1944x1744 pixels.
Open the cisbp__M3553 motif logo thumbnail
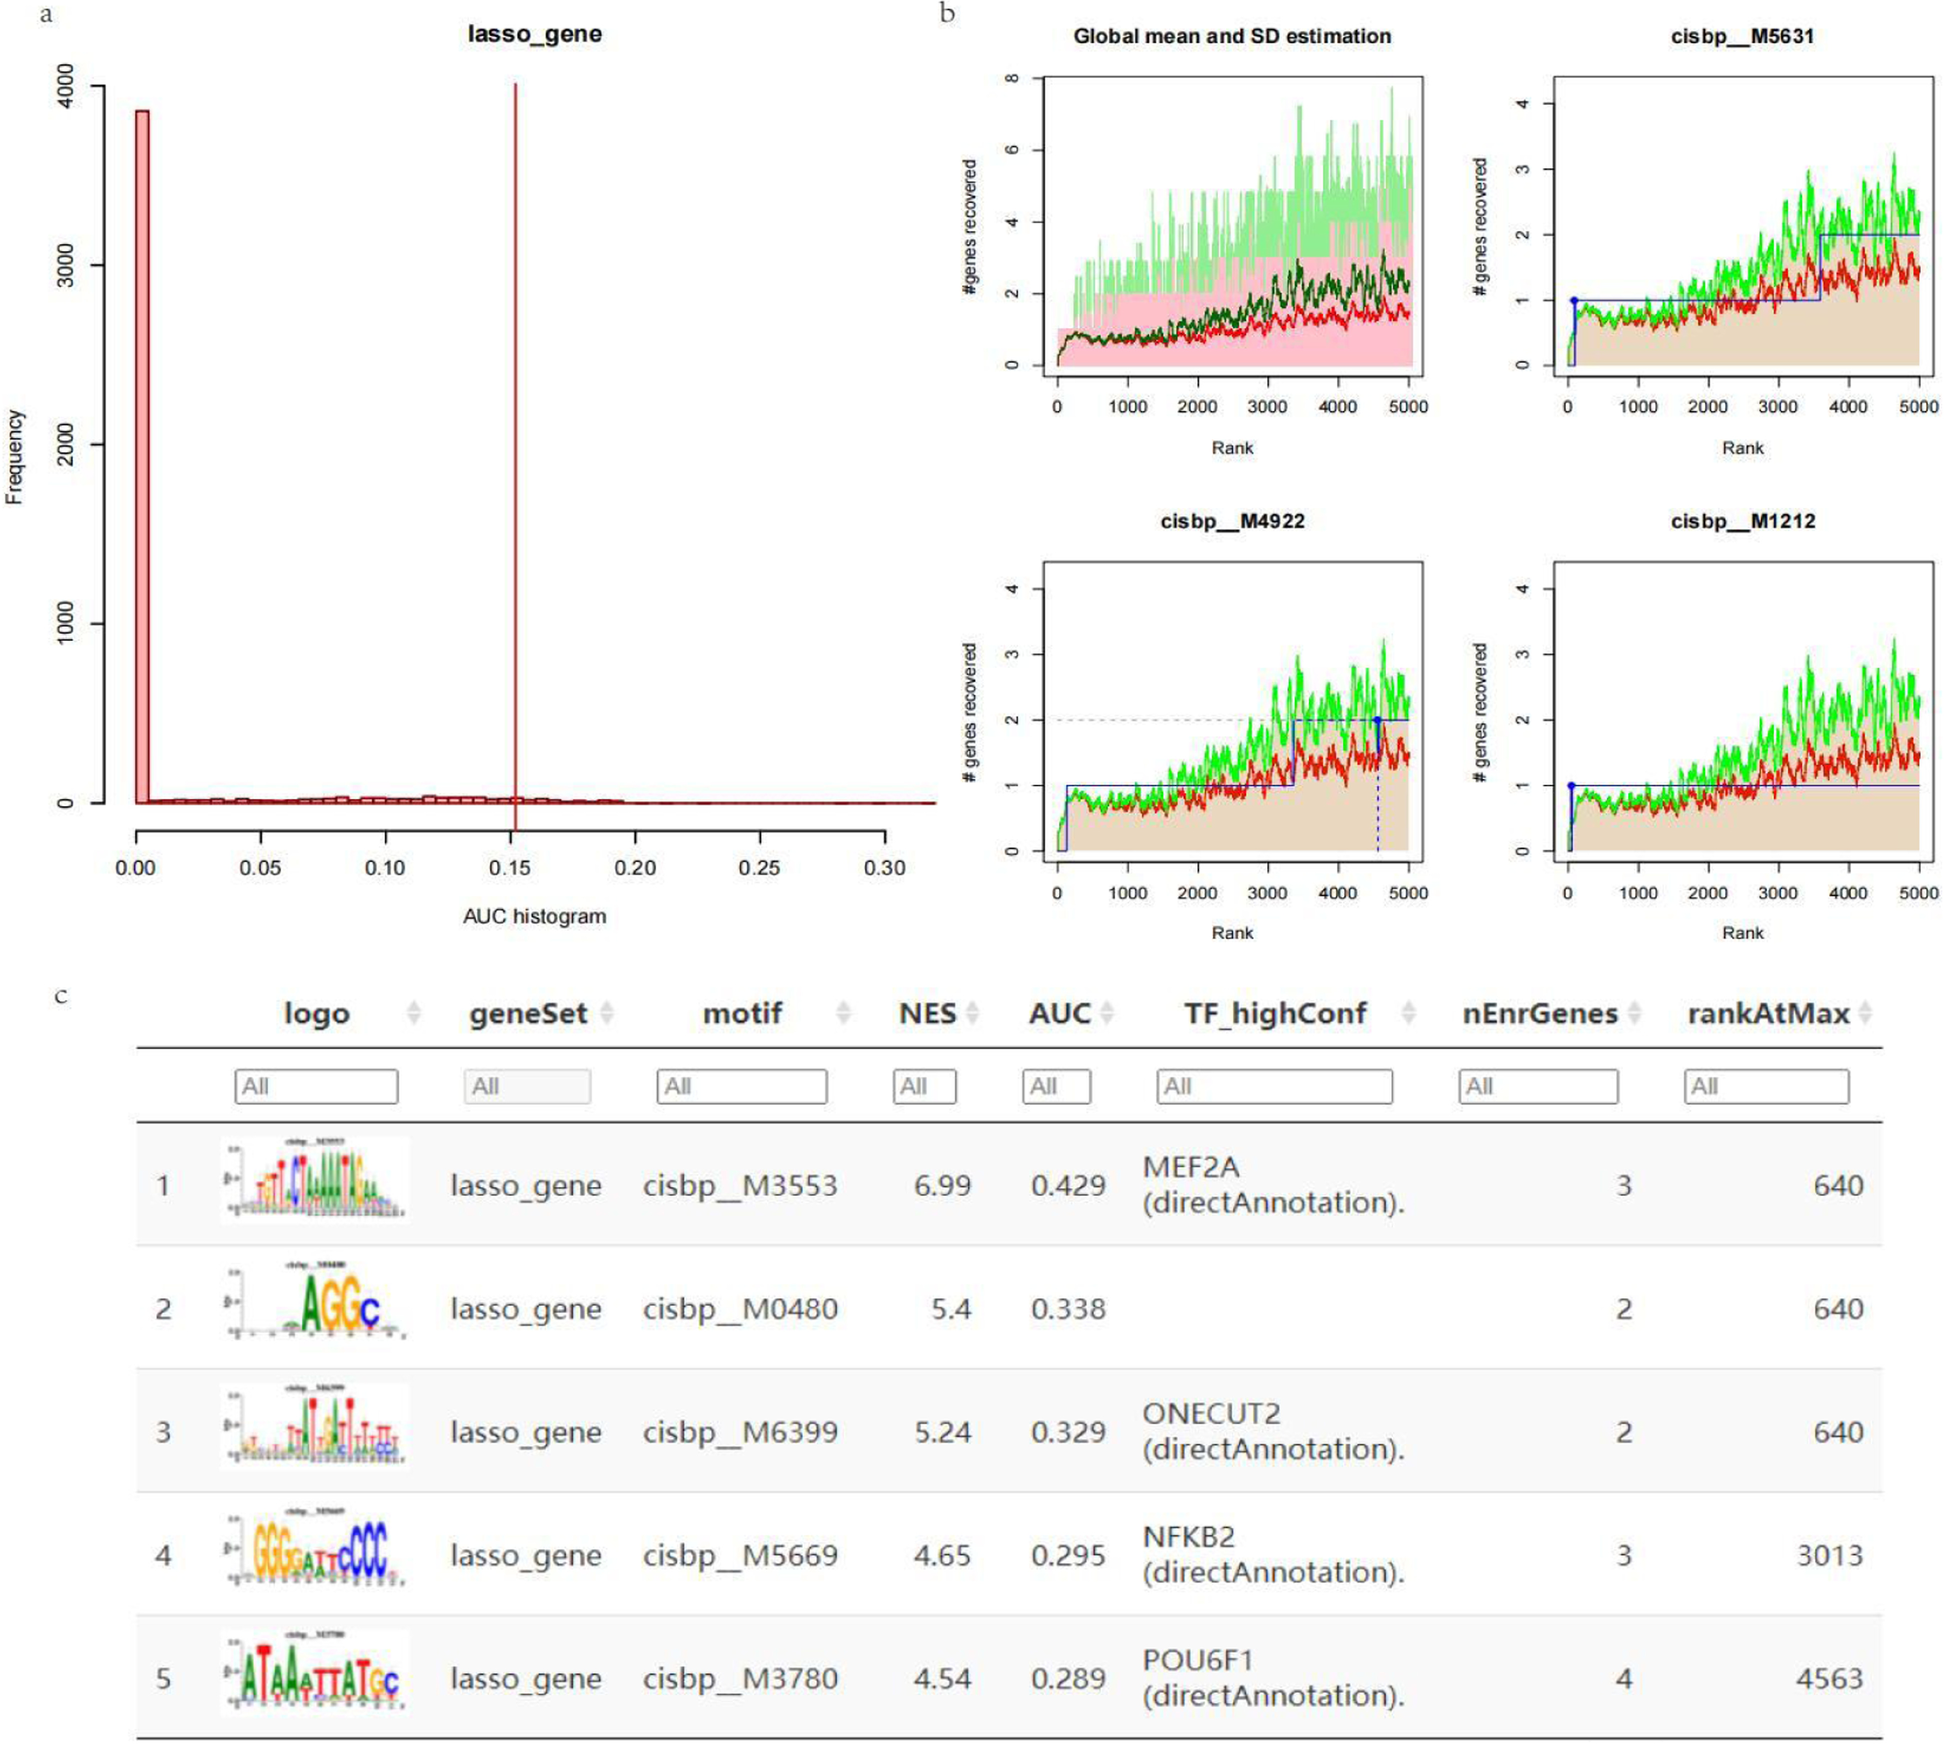(x=315, y=1180)
